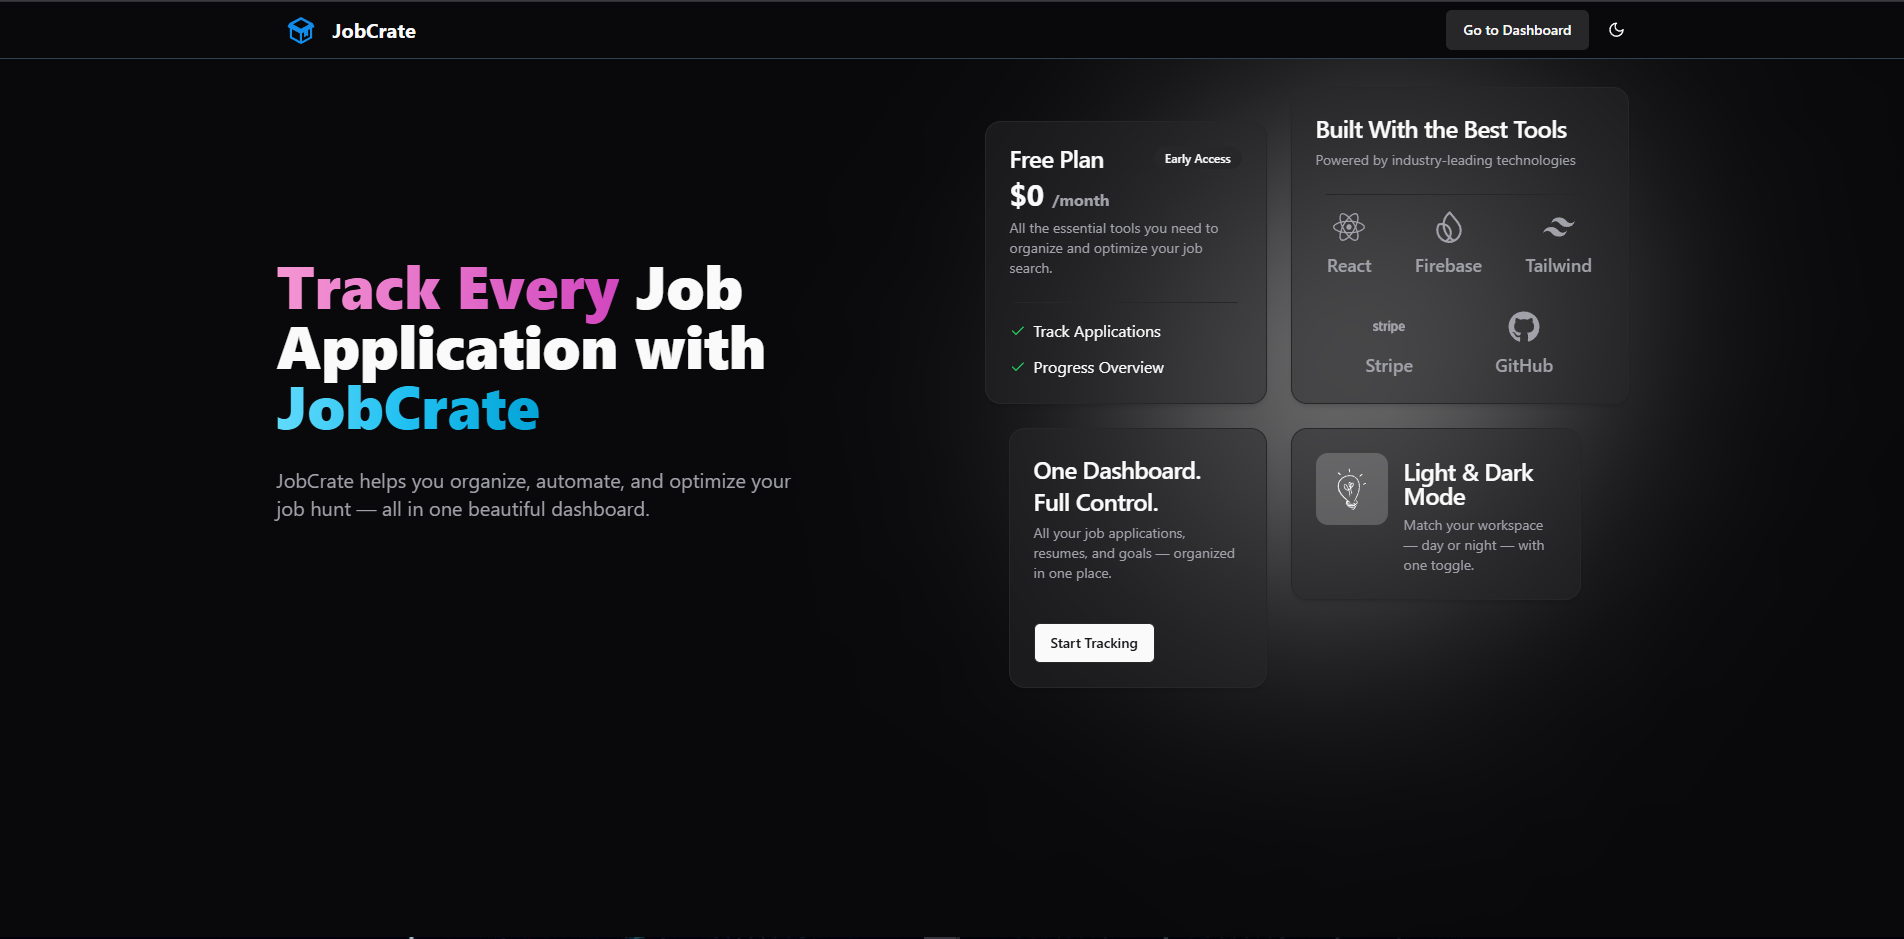The image size is (1904, 939).
Task: Click the Stripe logo
Action: [x=1388, y=326]
